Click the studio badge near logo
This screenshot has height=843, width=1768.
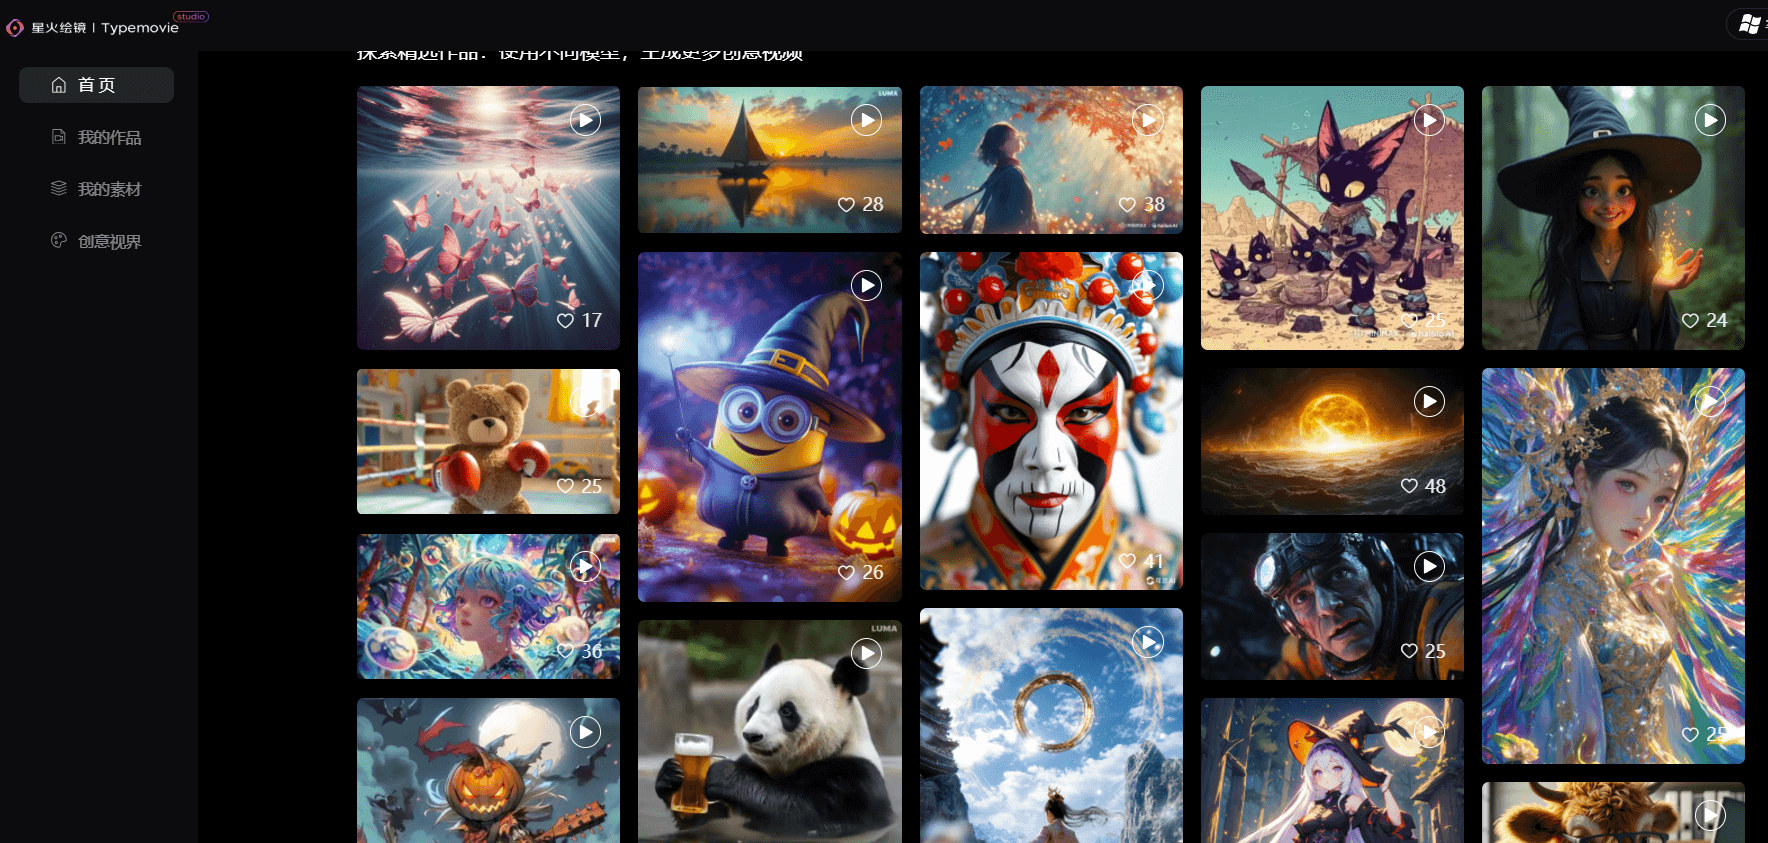191,16
